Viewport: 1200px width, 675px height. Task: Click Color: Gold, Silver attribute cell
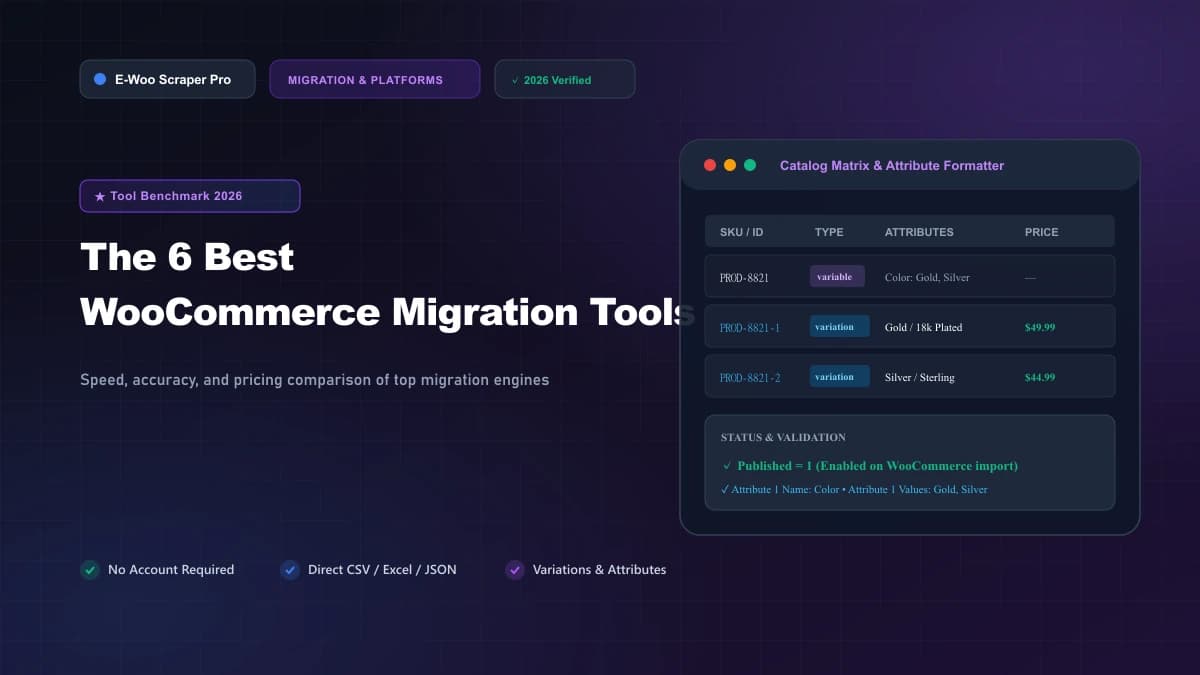(x=927, y=277)
